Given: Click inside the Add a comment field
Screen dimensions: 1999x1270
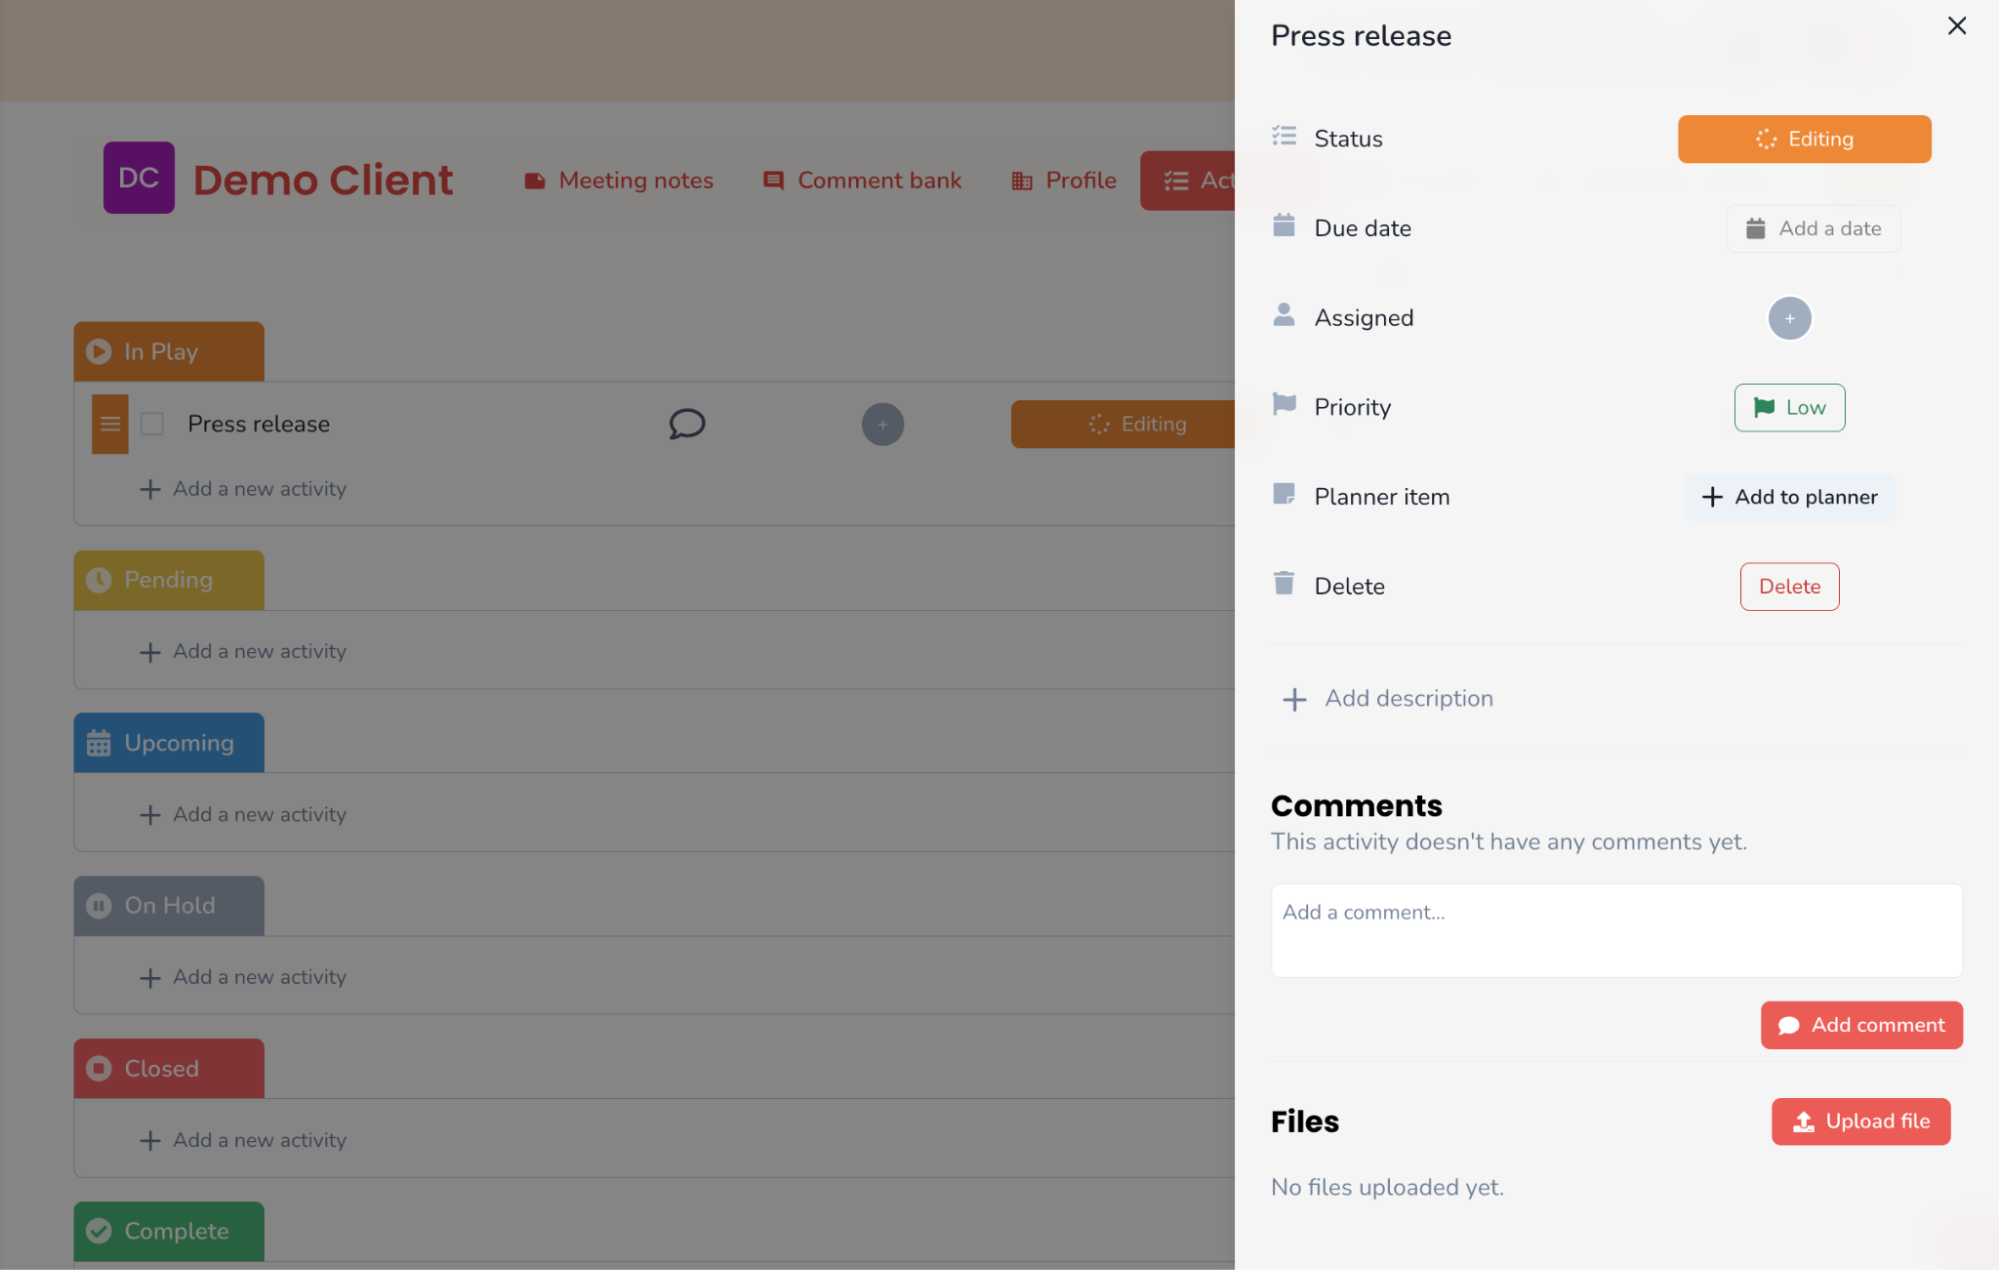Looking at the screenshot, I should click(1615, 928).
